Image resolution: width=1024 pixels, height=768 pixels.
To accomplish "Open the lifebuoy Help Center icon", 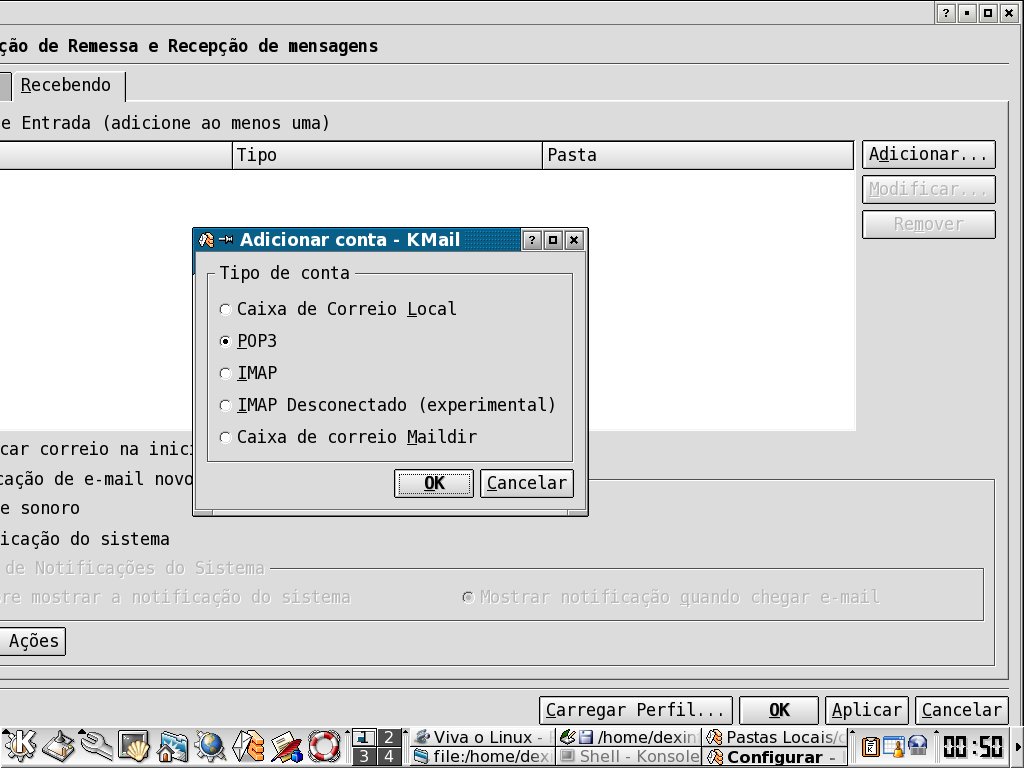I will click(x=325, y=746).
